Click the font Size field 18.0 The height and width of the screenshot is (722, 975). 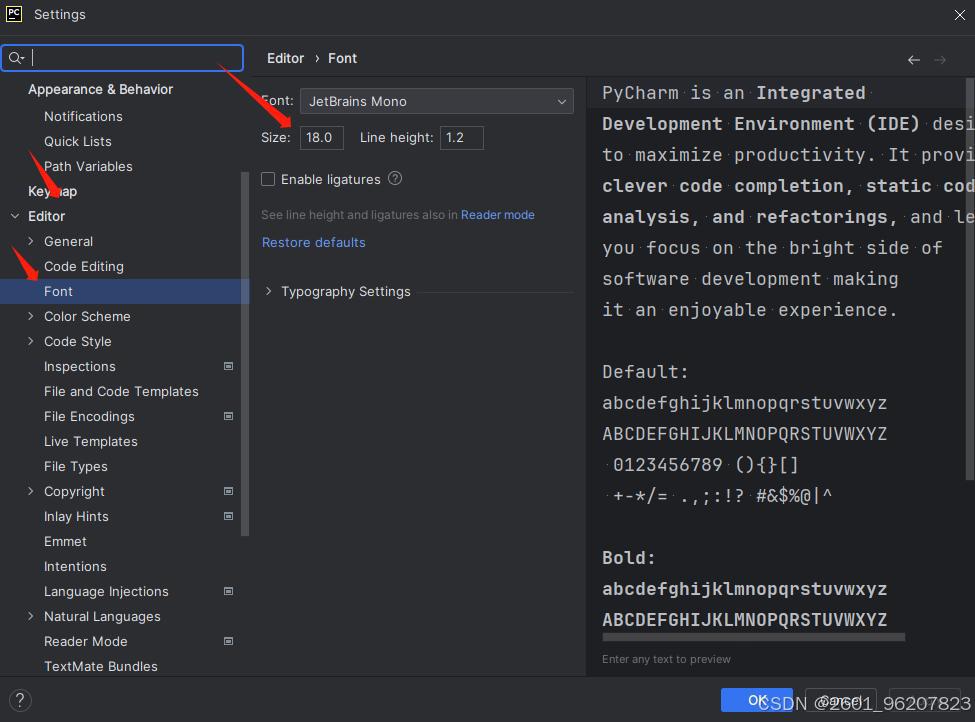tap(321, 137)
